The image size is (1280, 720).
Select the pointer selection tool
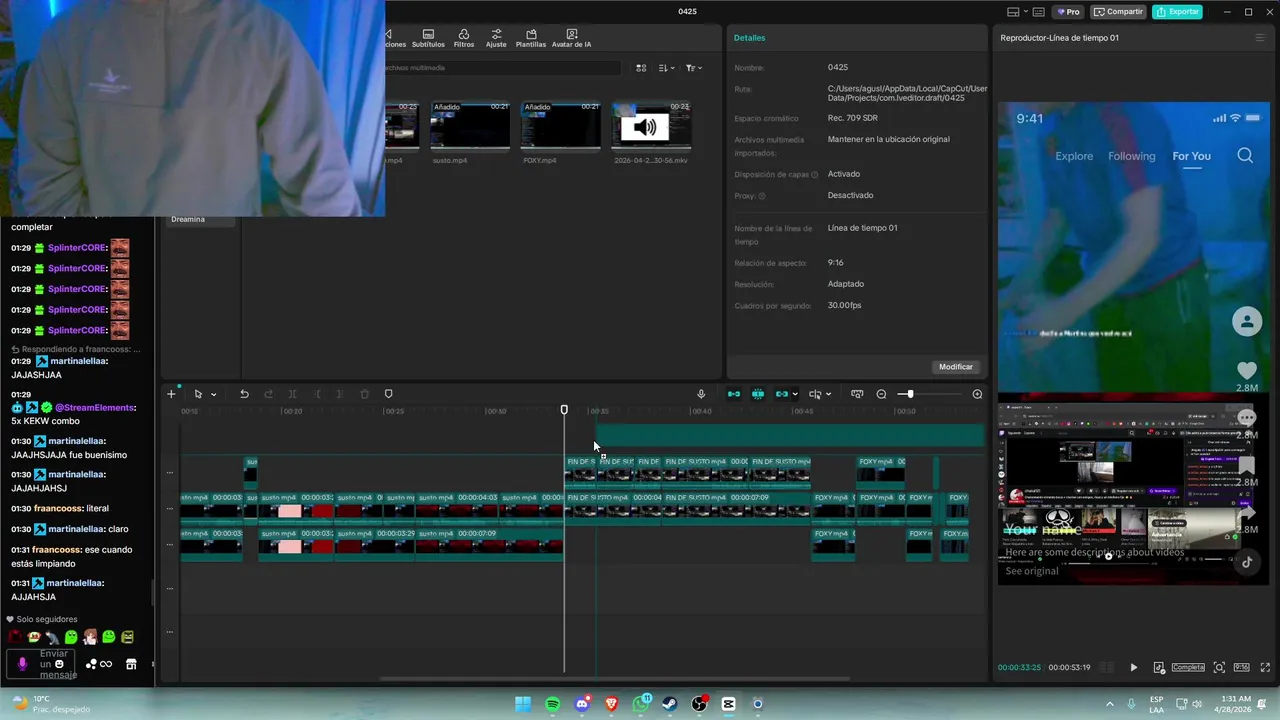click(x=198, y=394)
